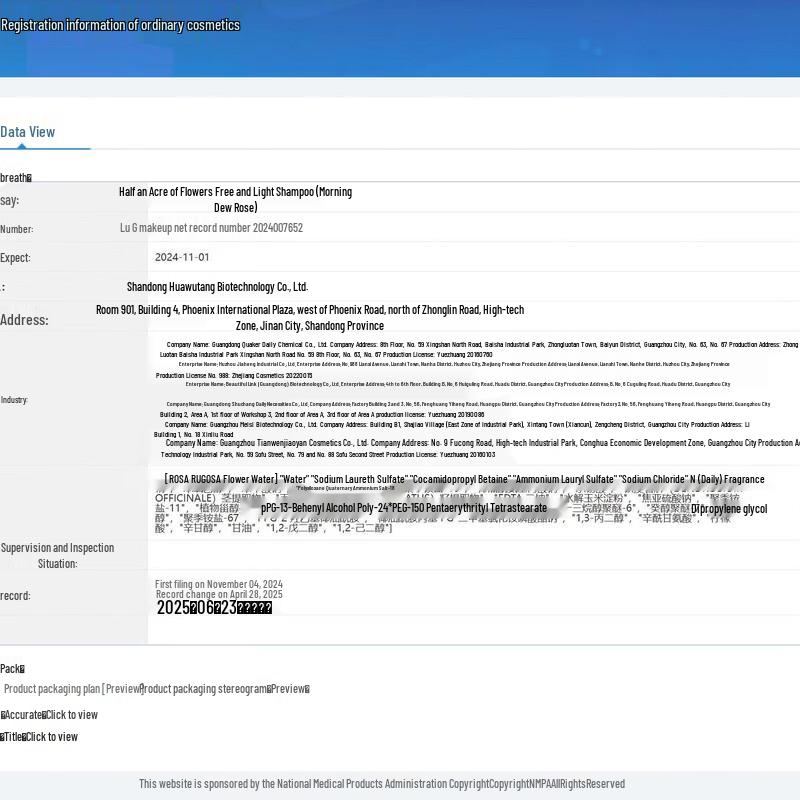Select product name 'Half an Acre of Flowers' text
The image size is (800, 800).
[x=235, y=199]
